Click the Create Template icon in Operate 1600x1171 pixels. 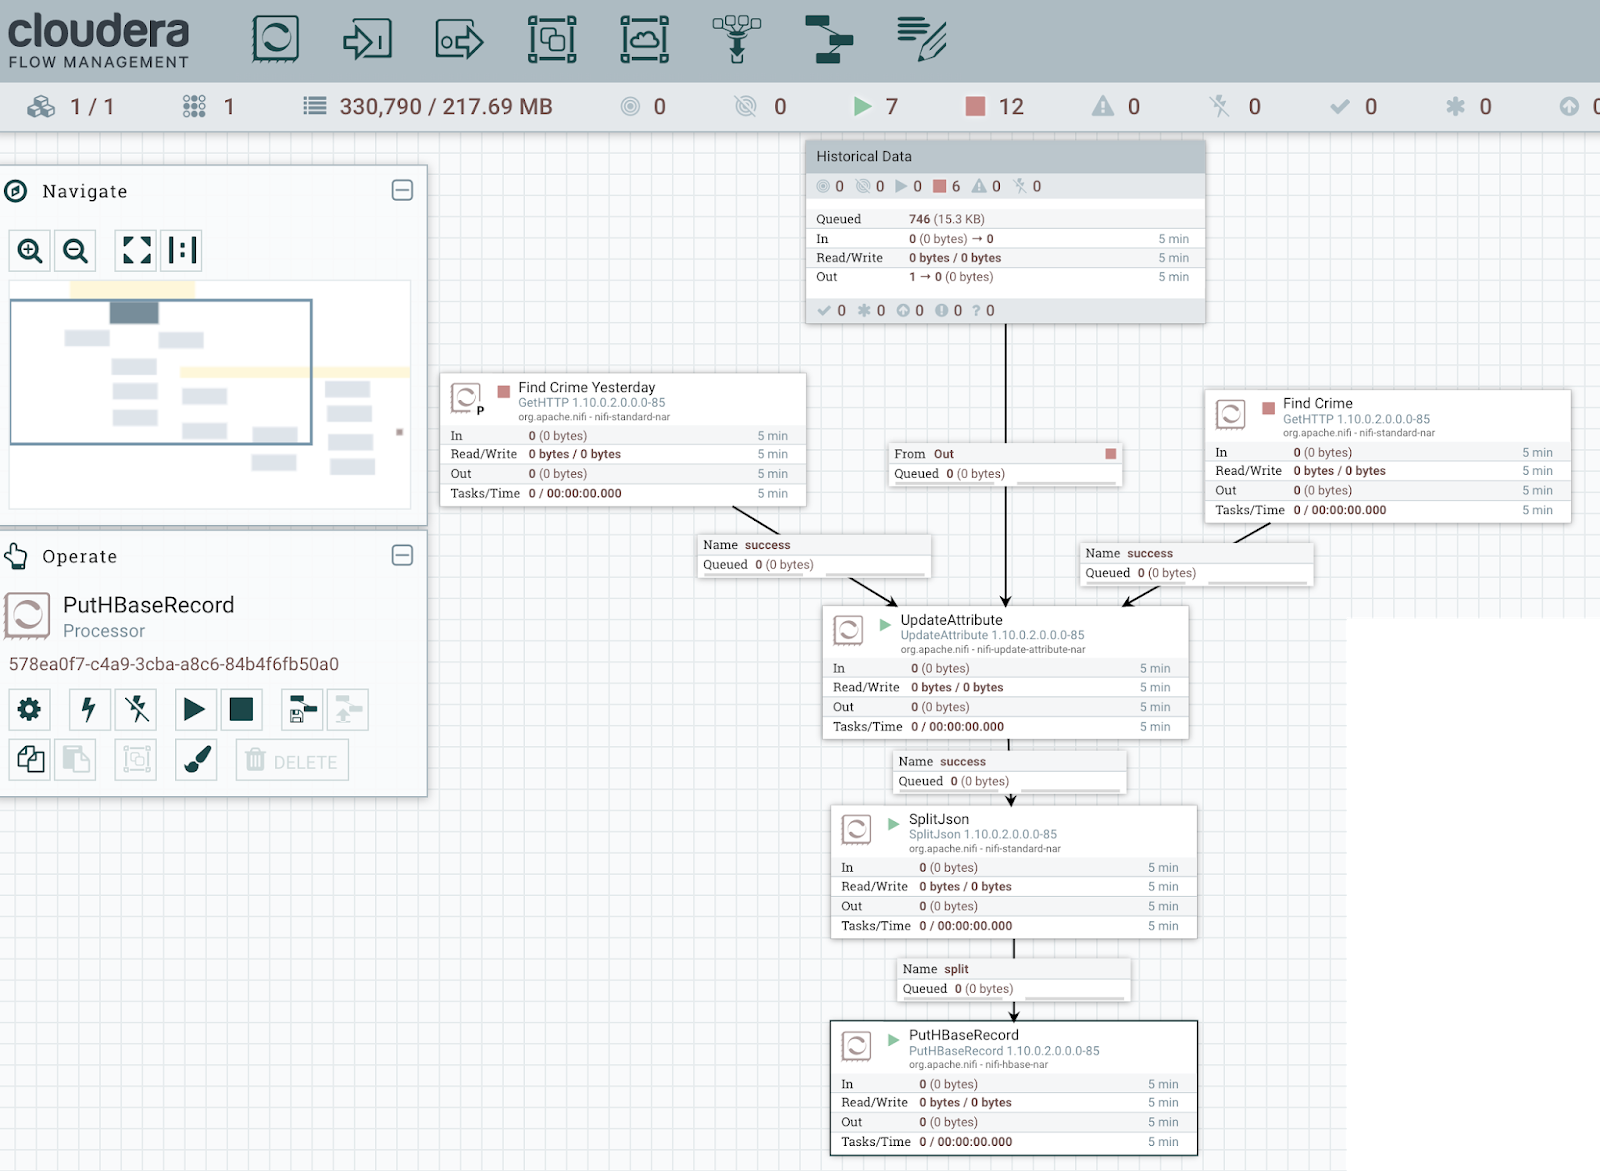point(302,709)
